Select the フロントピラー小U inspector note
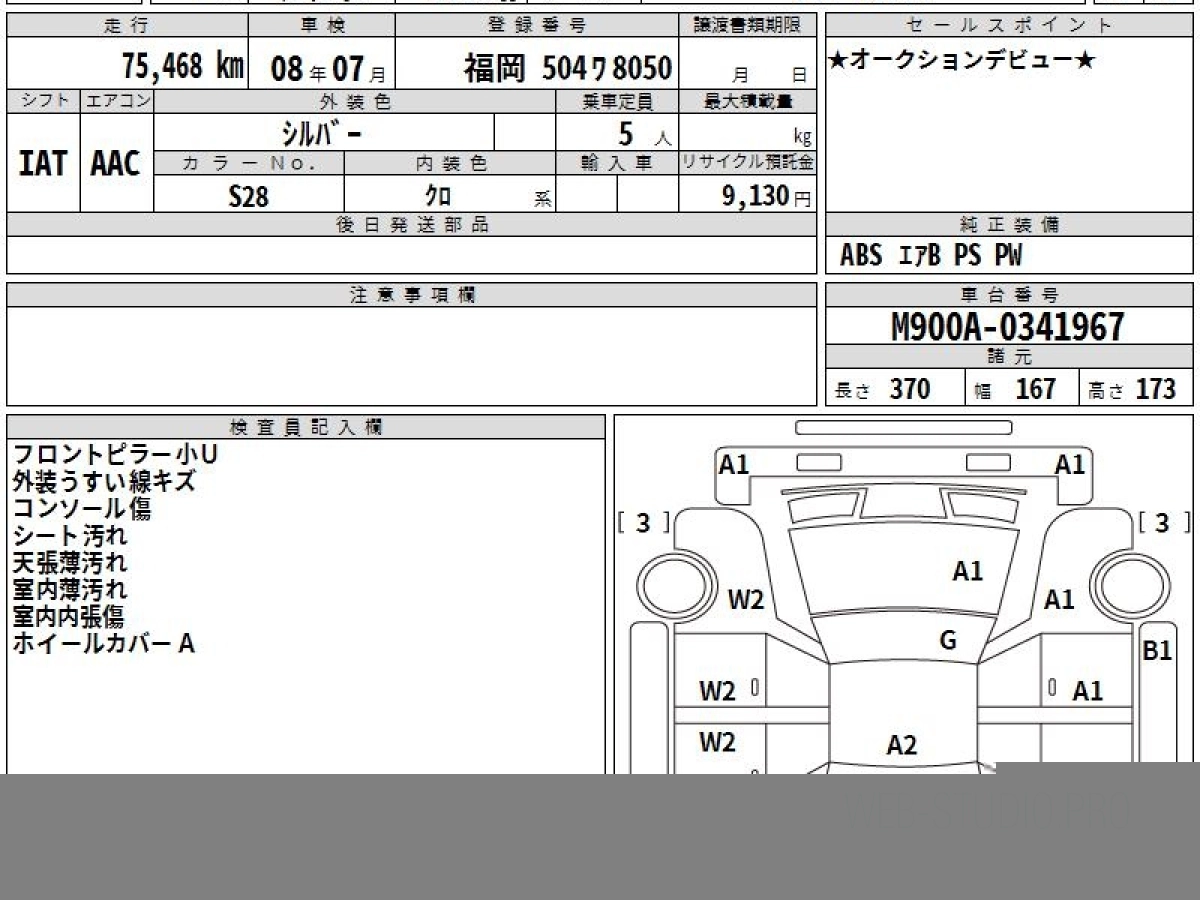The image size is (1200, 900). point(115,455)
